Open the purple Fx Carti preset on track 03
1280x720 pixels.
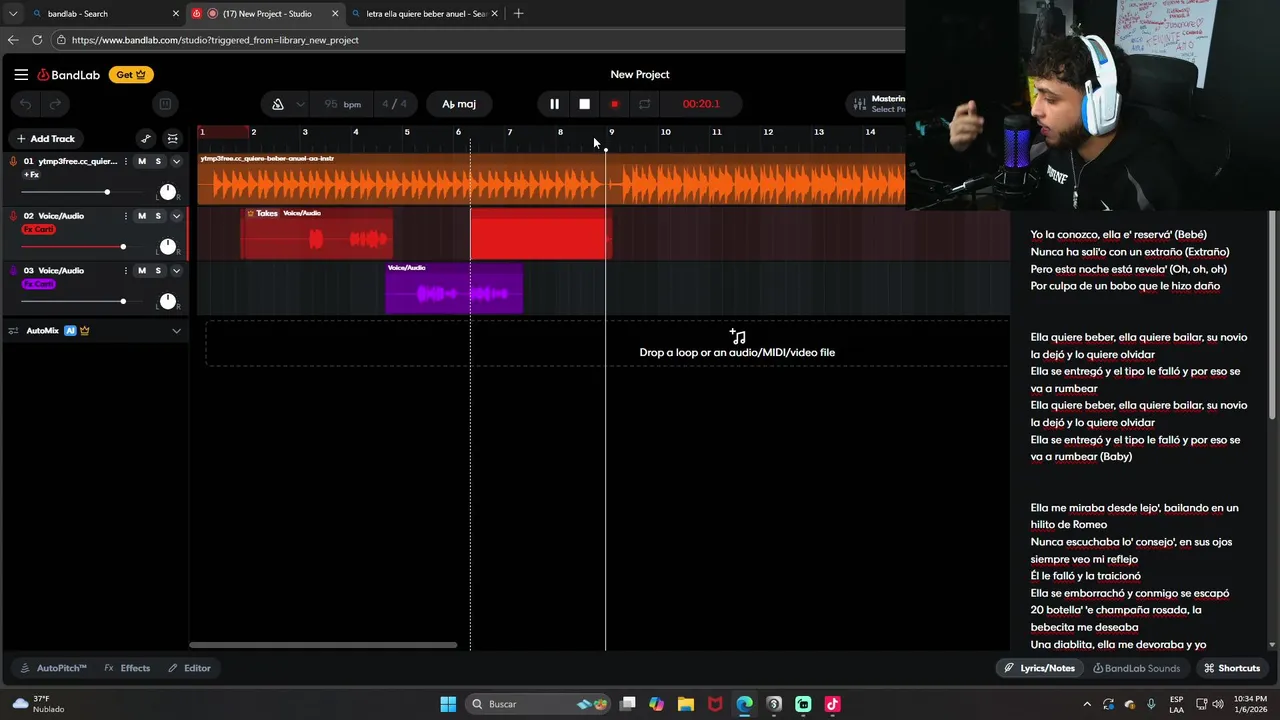pos(38,284)
